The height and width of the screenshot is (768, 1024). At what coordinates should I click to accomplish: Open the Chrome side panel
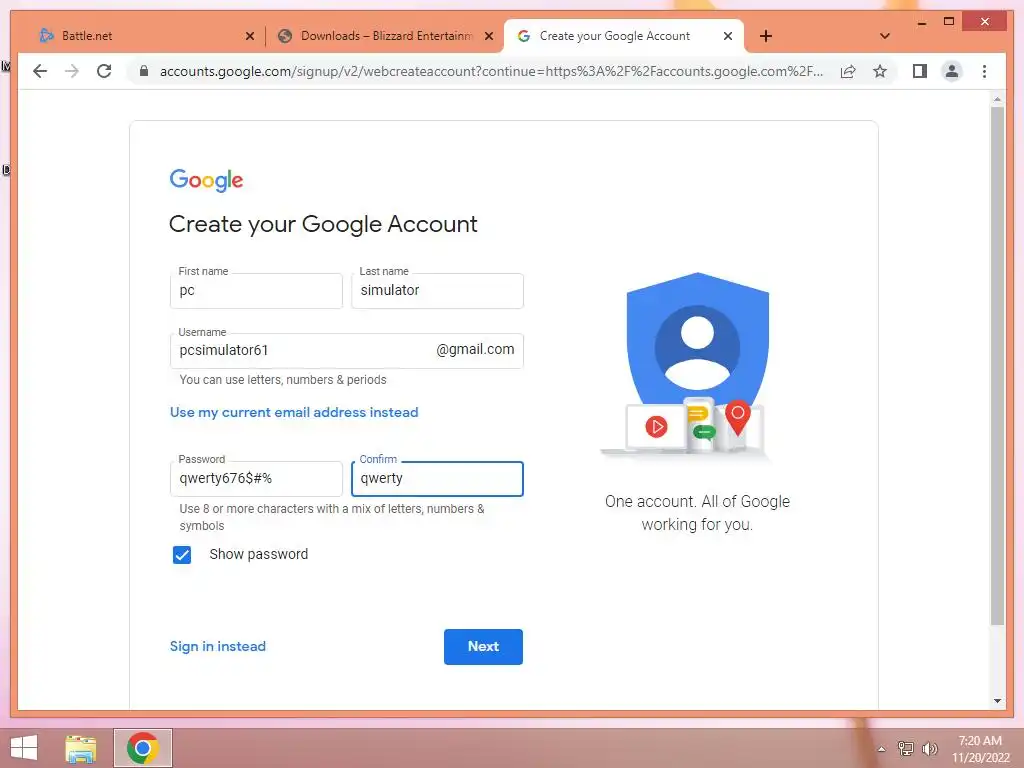[x=920, y=71]
